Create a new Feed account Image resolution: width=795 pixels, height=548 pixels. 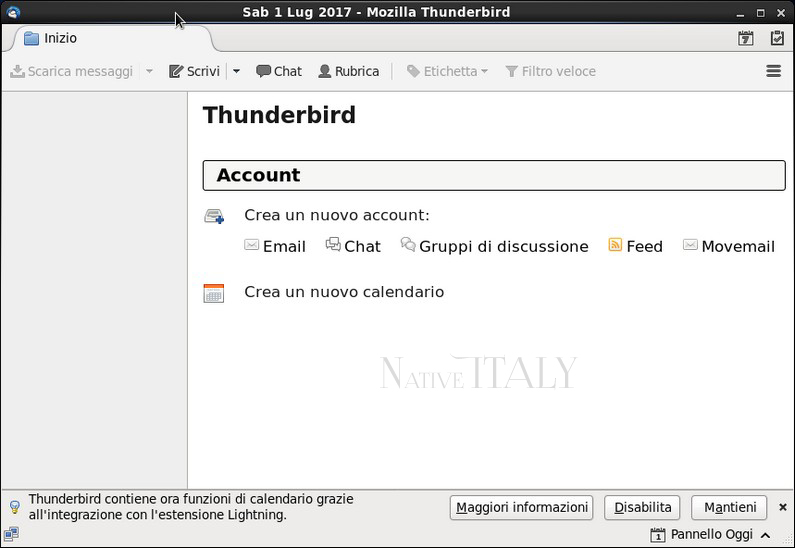(x=635, y=246)
